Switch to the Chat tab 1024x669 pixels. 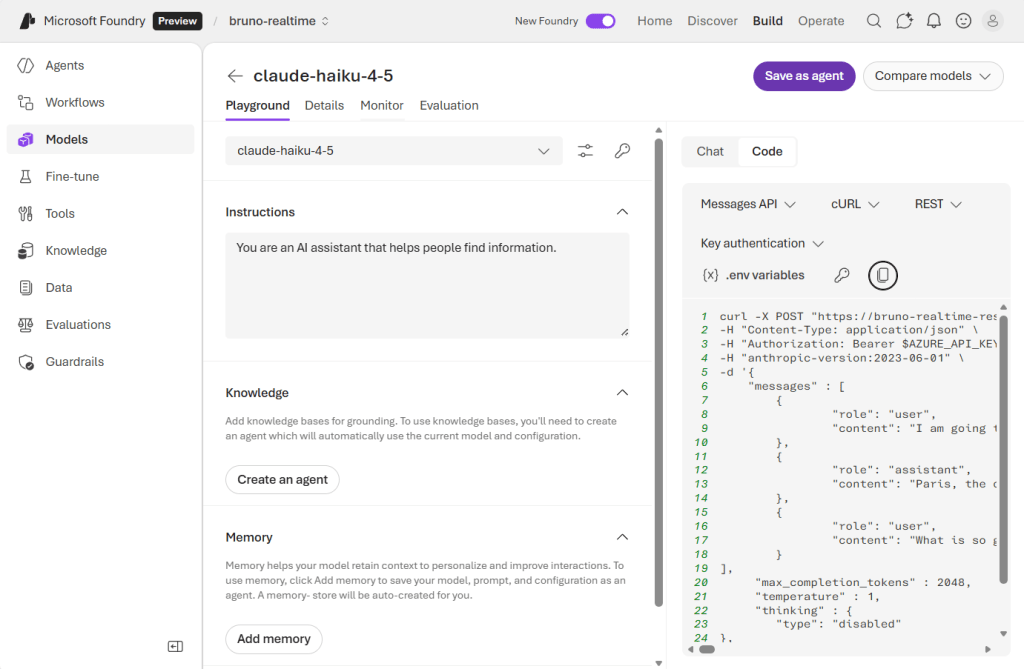(709, 151)
